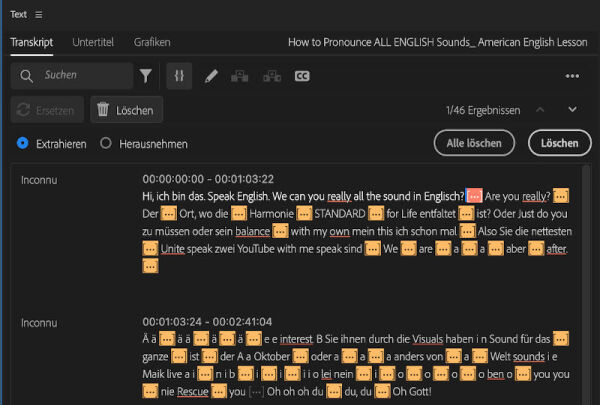Screen dimensions: 600x405
Task: Open the three-dot more options menu
Action: pos(572,76)
